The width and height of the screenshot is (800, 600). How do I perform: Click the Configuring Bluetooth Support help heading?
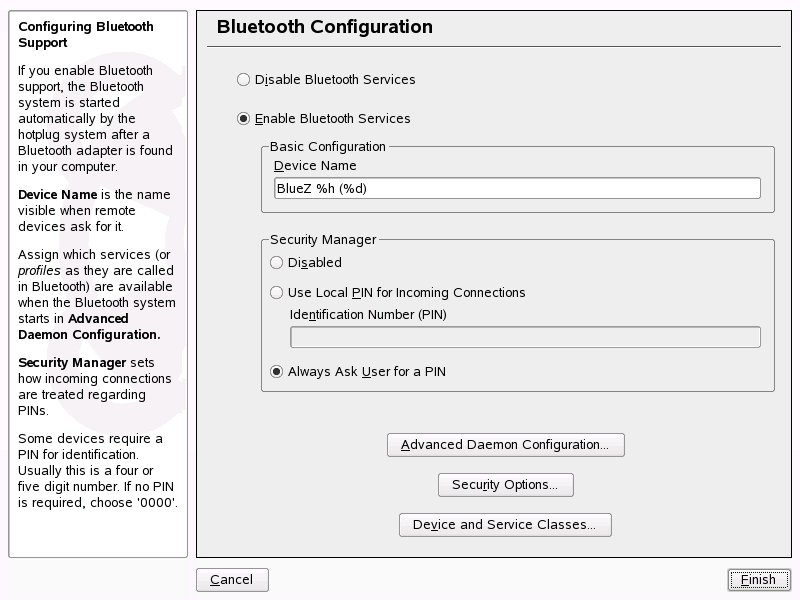[86, 35]
